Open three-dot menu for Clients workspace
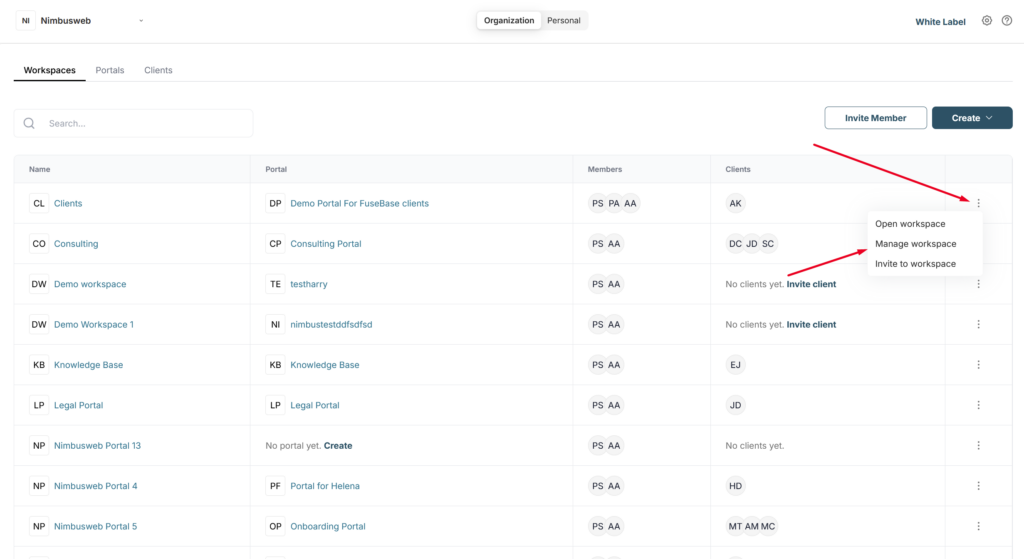Image resolution: width=1024 pixels, height=559 pixels. point(978,203)
